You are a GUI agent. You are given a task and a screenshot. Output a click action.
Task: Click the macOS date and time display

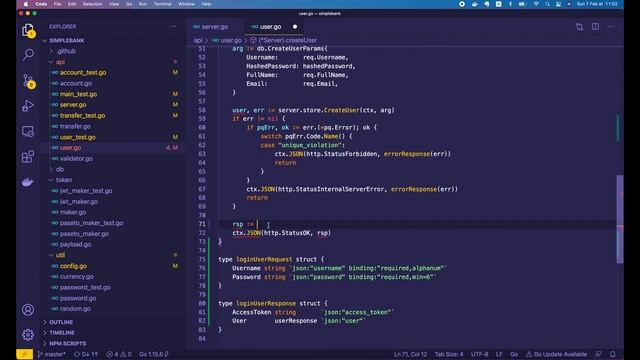click(597, 4)
